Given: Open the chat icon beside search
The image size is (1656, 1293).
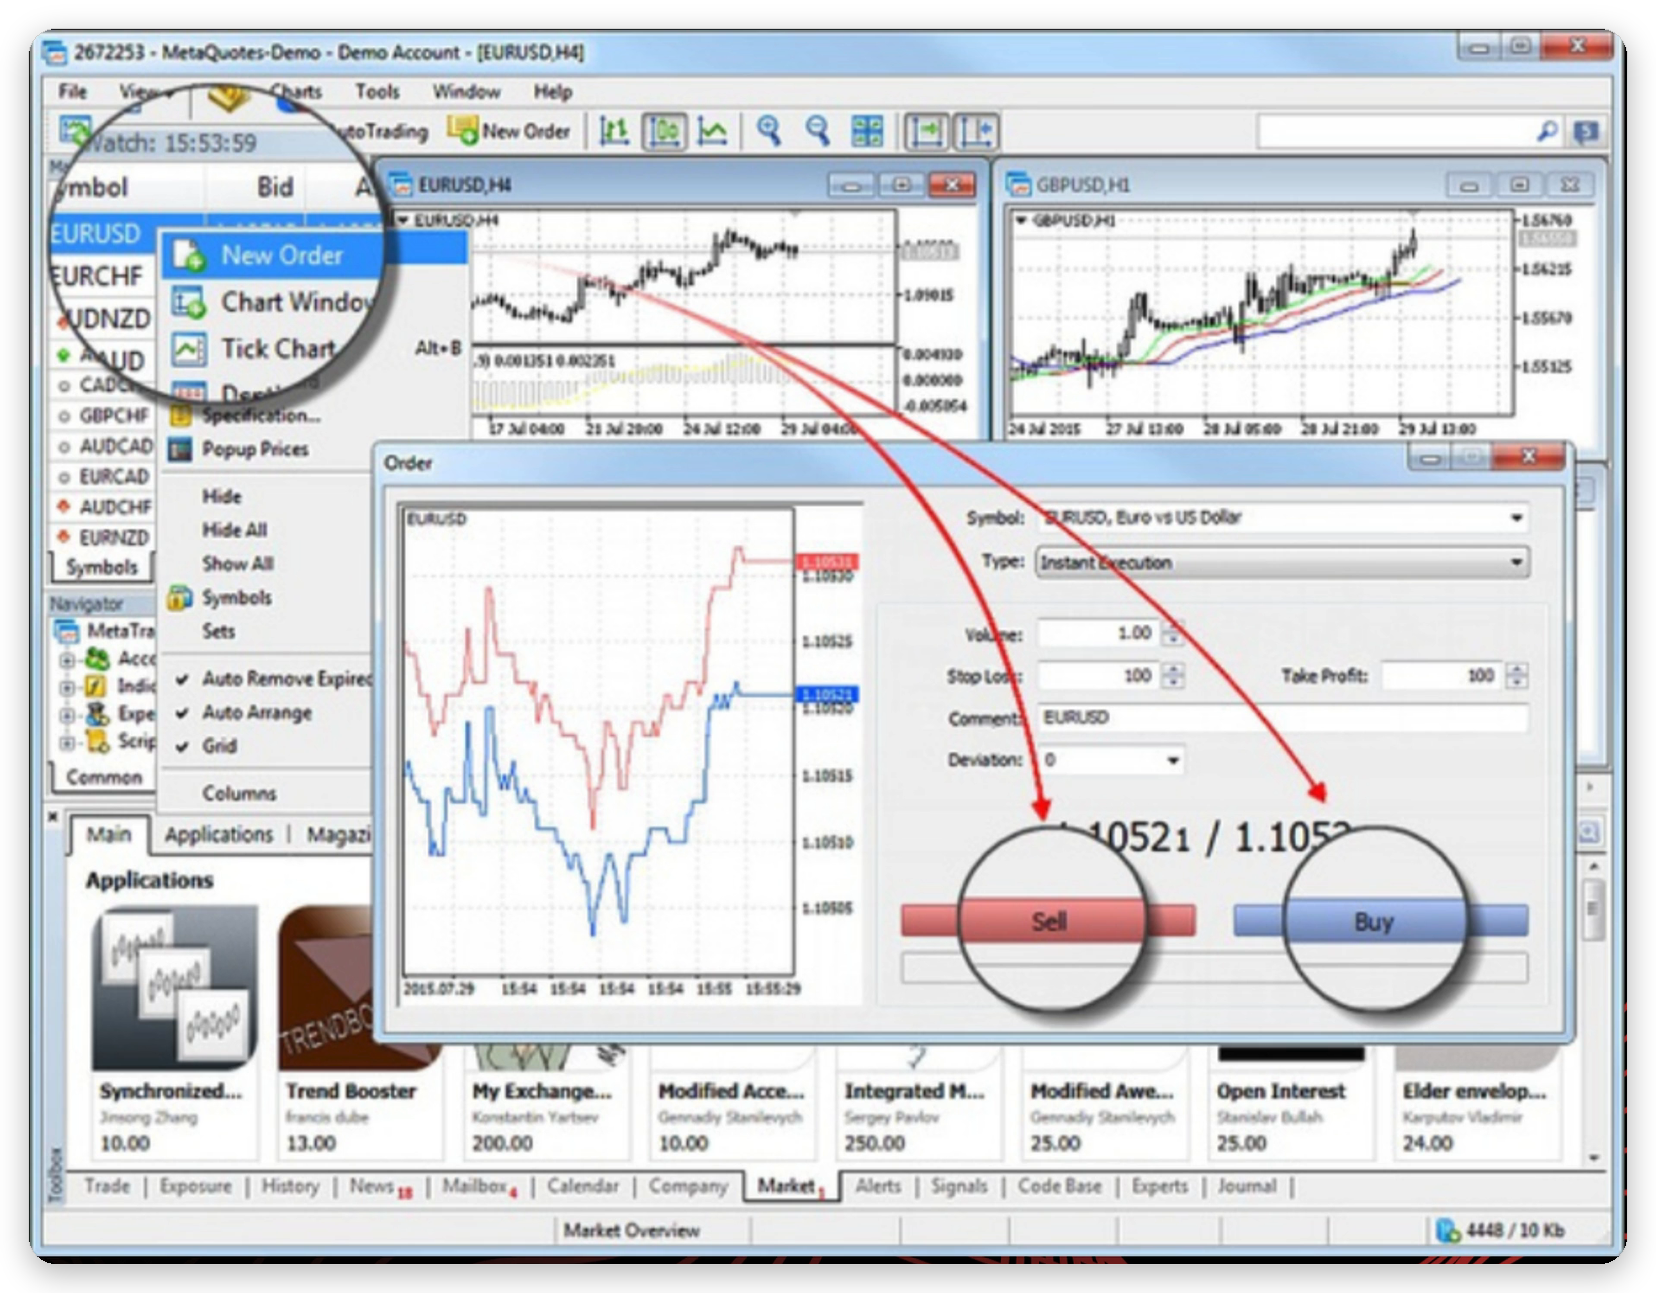Looking at the screenshot, I should tap(1586, 132).
